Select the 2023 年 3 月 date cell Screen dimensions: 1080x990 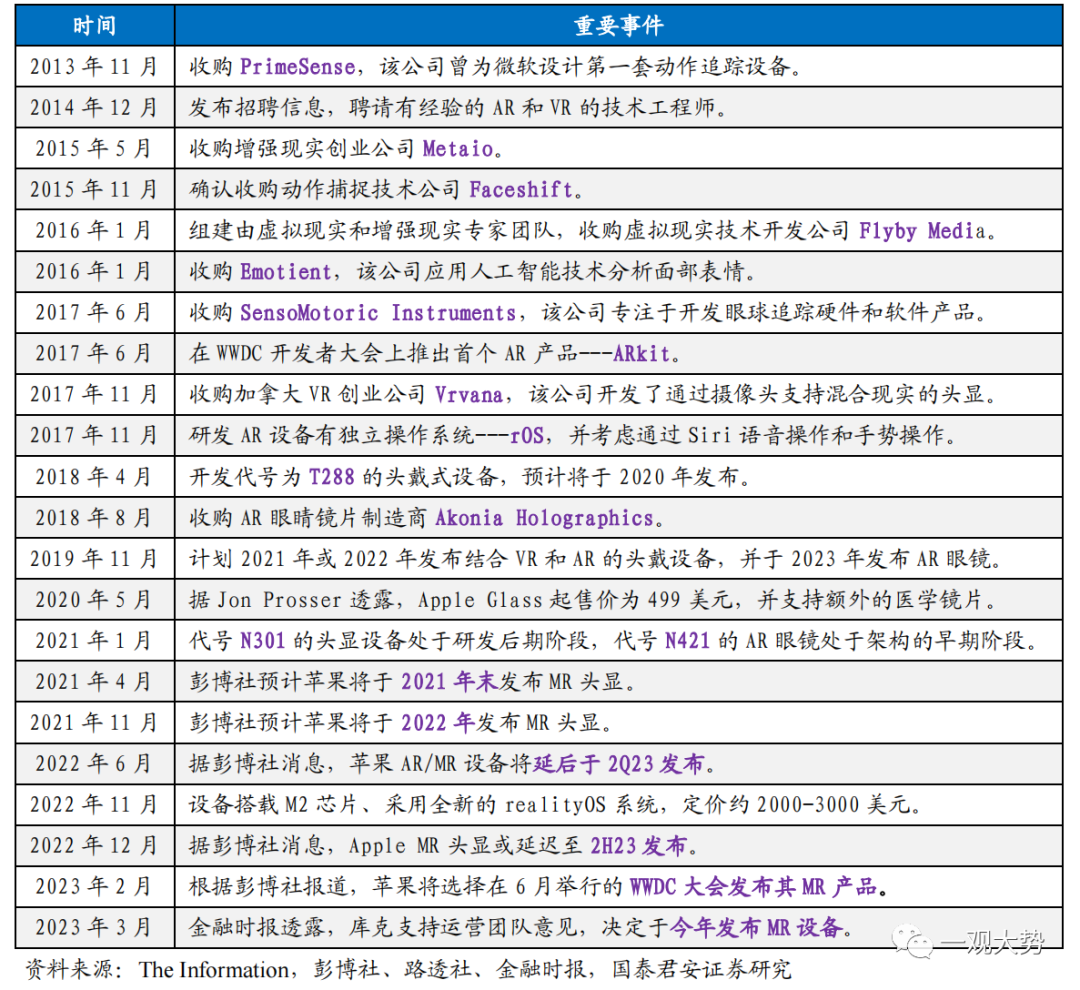pos(95,927)
